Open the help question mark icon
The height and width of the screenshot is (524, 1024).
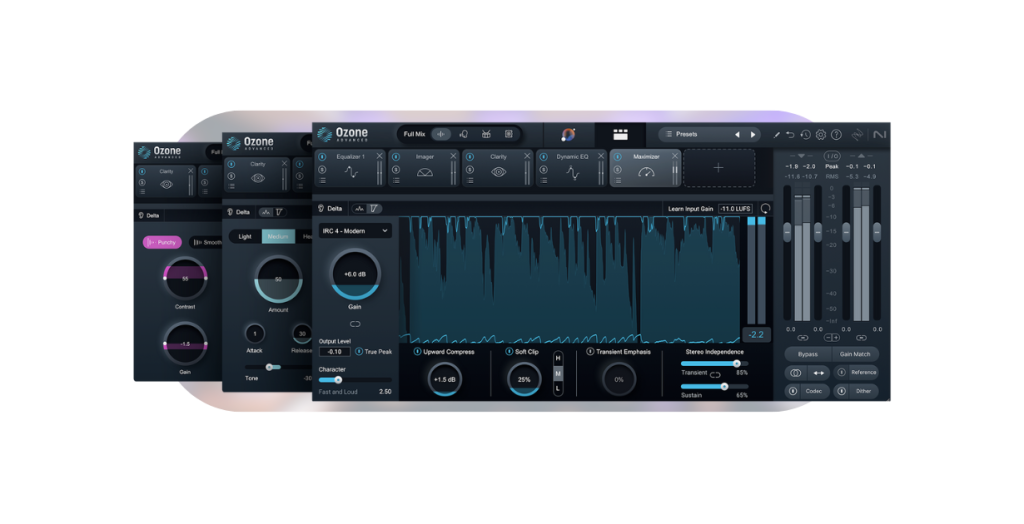(837, 135)
